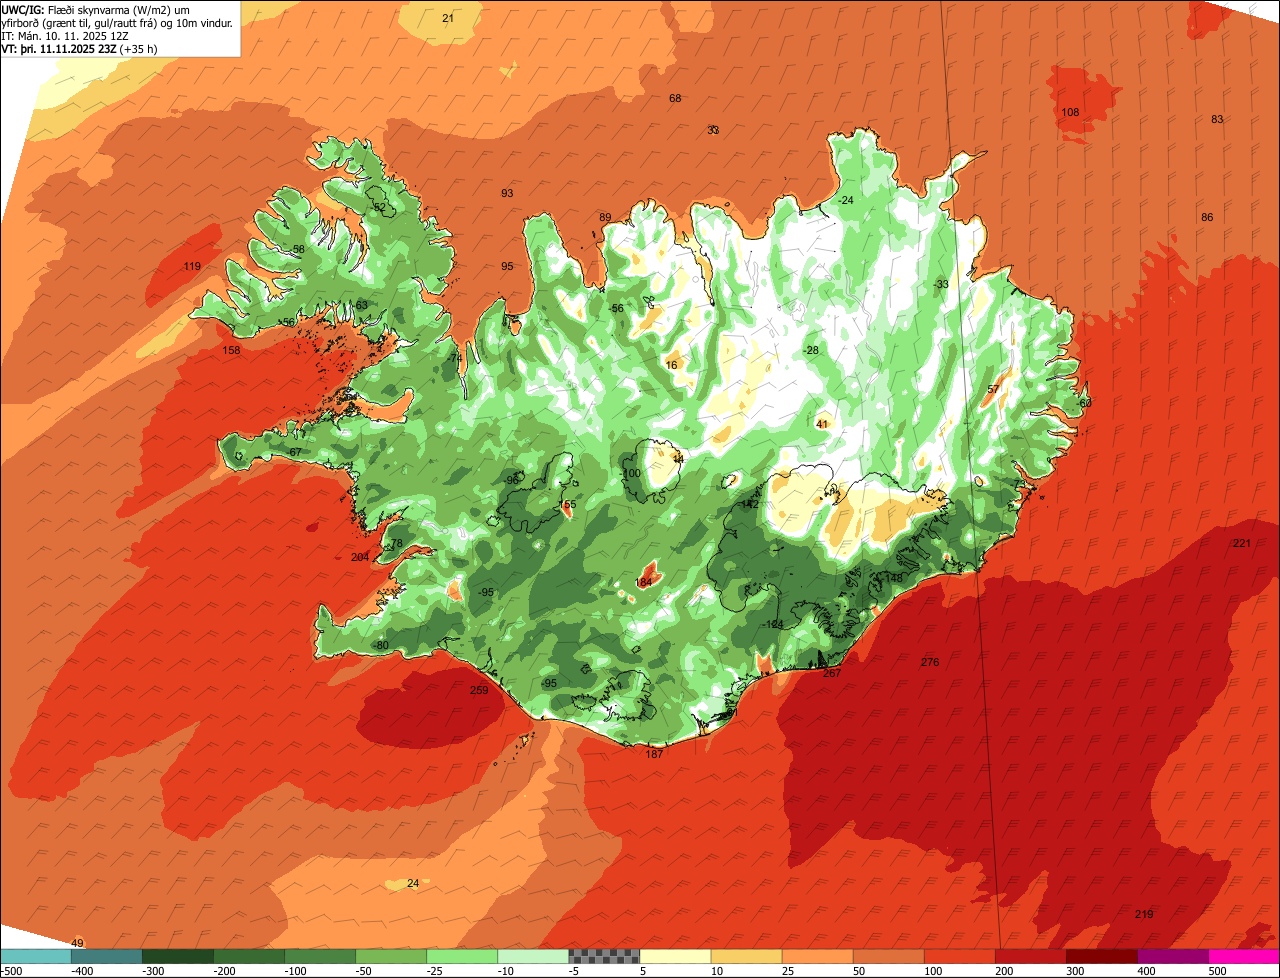Click the dark teal -400 to -300 legend swatch

[x=107, y=956]
